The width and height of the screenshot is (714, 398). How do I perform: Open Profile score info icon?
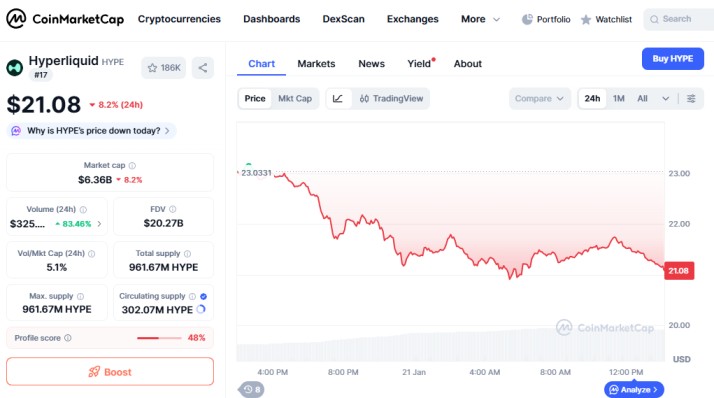(68, 338)
